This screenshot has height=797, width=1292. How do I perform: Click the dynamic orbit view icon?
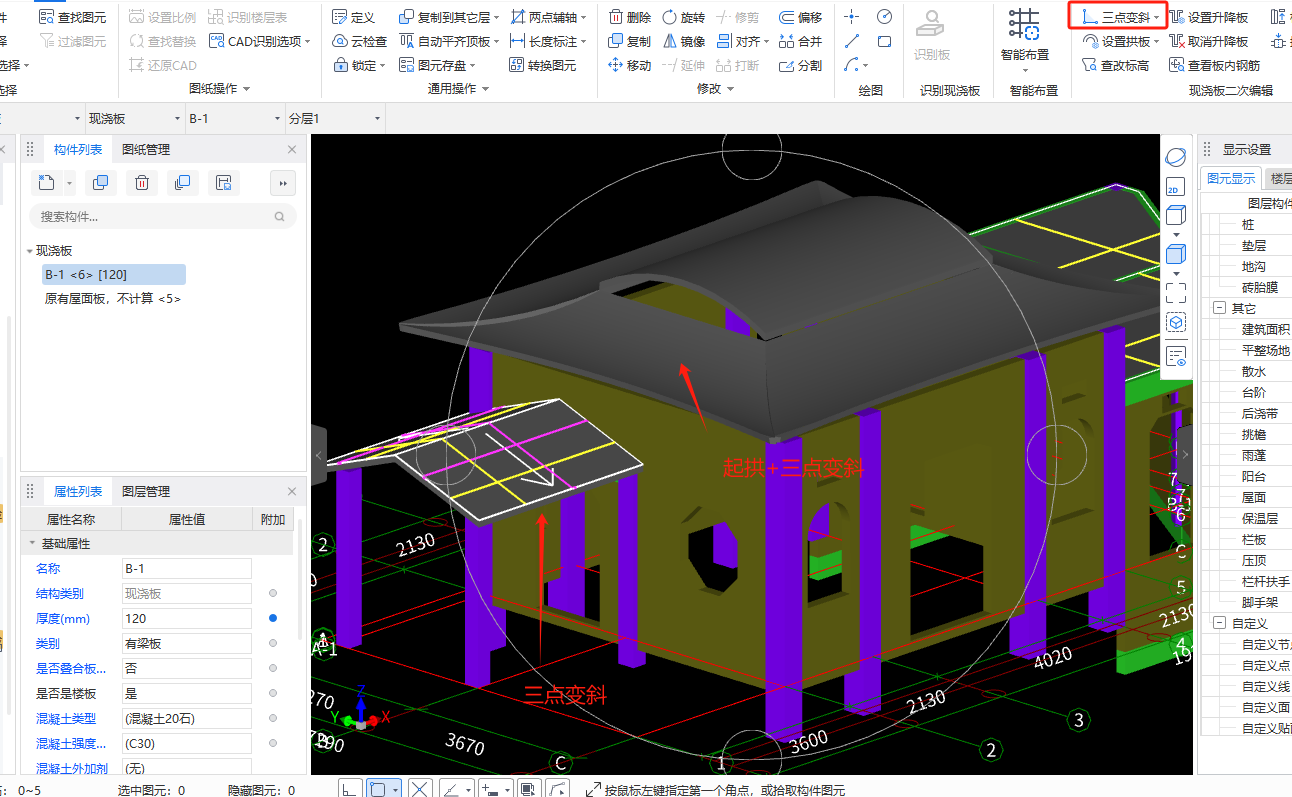1176,157
